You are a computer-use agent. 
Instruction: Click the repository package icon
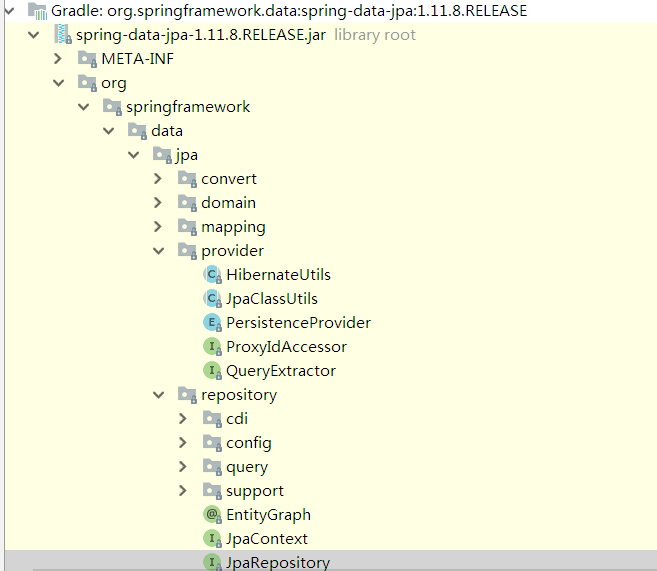[x=187, y=395]
